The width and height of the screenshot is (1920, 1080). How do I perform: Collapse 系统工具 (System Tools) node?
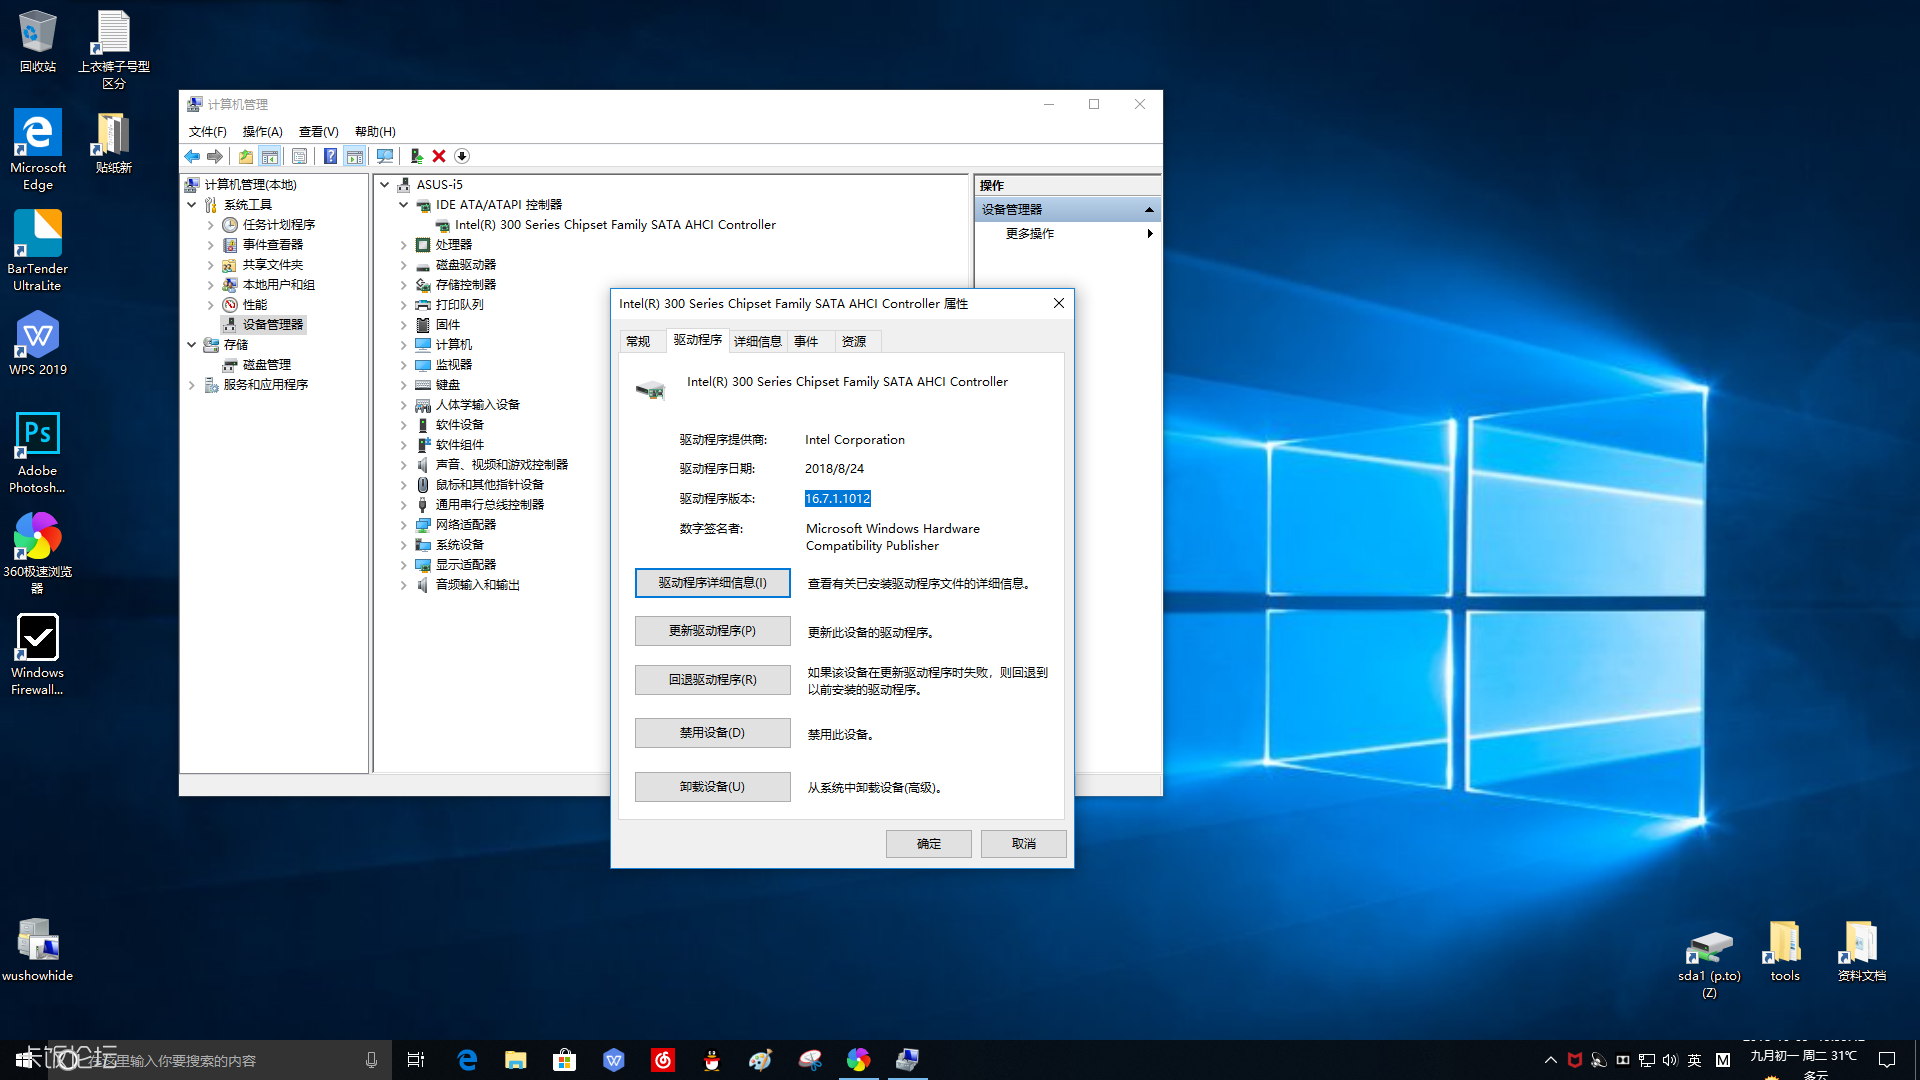click(191, 205)
